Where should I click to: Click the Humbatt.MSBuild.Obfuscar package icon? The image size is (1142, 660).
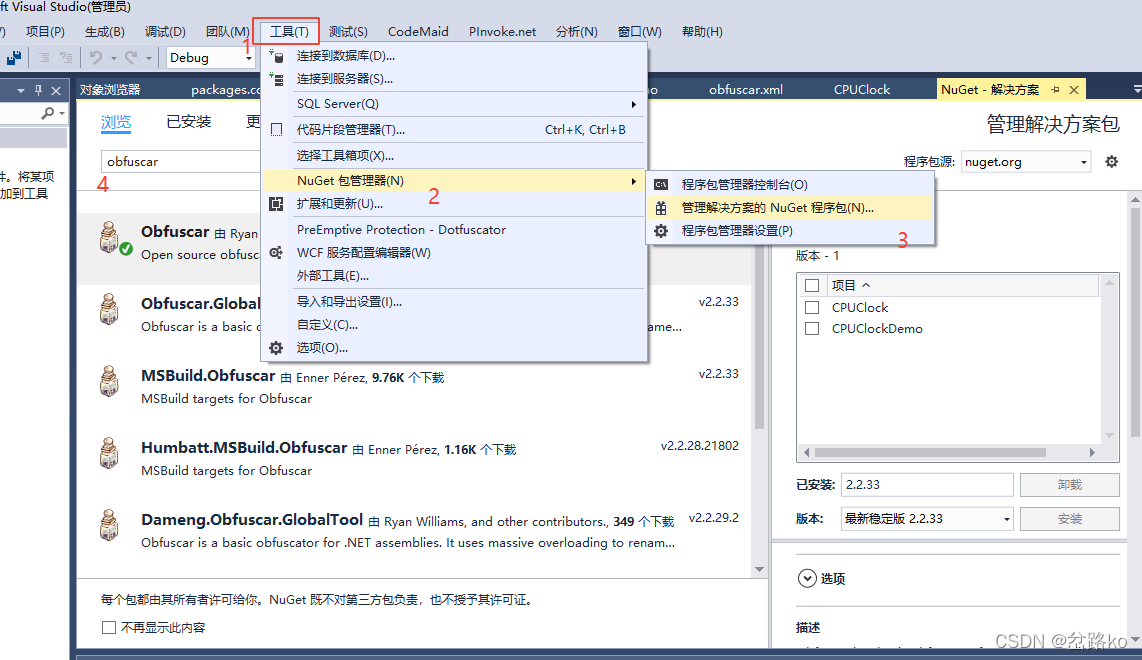click(x=109, y=453)
